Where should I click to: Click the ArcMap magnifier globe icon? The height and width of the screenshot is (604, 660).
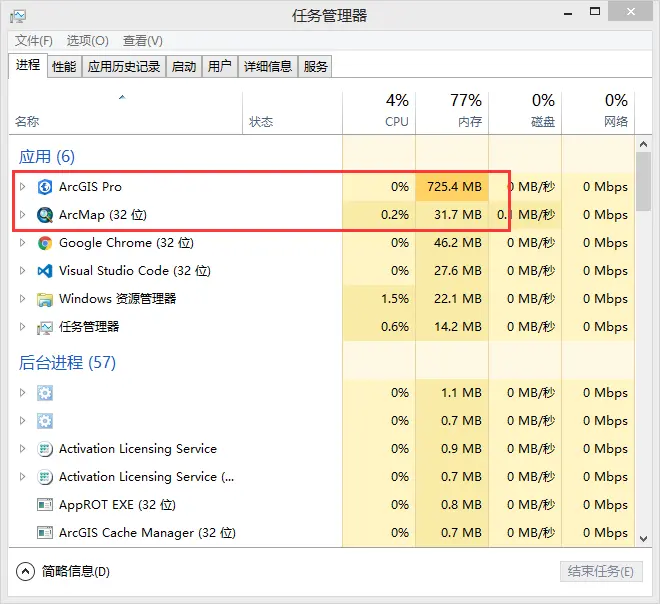point(45,215)
